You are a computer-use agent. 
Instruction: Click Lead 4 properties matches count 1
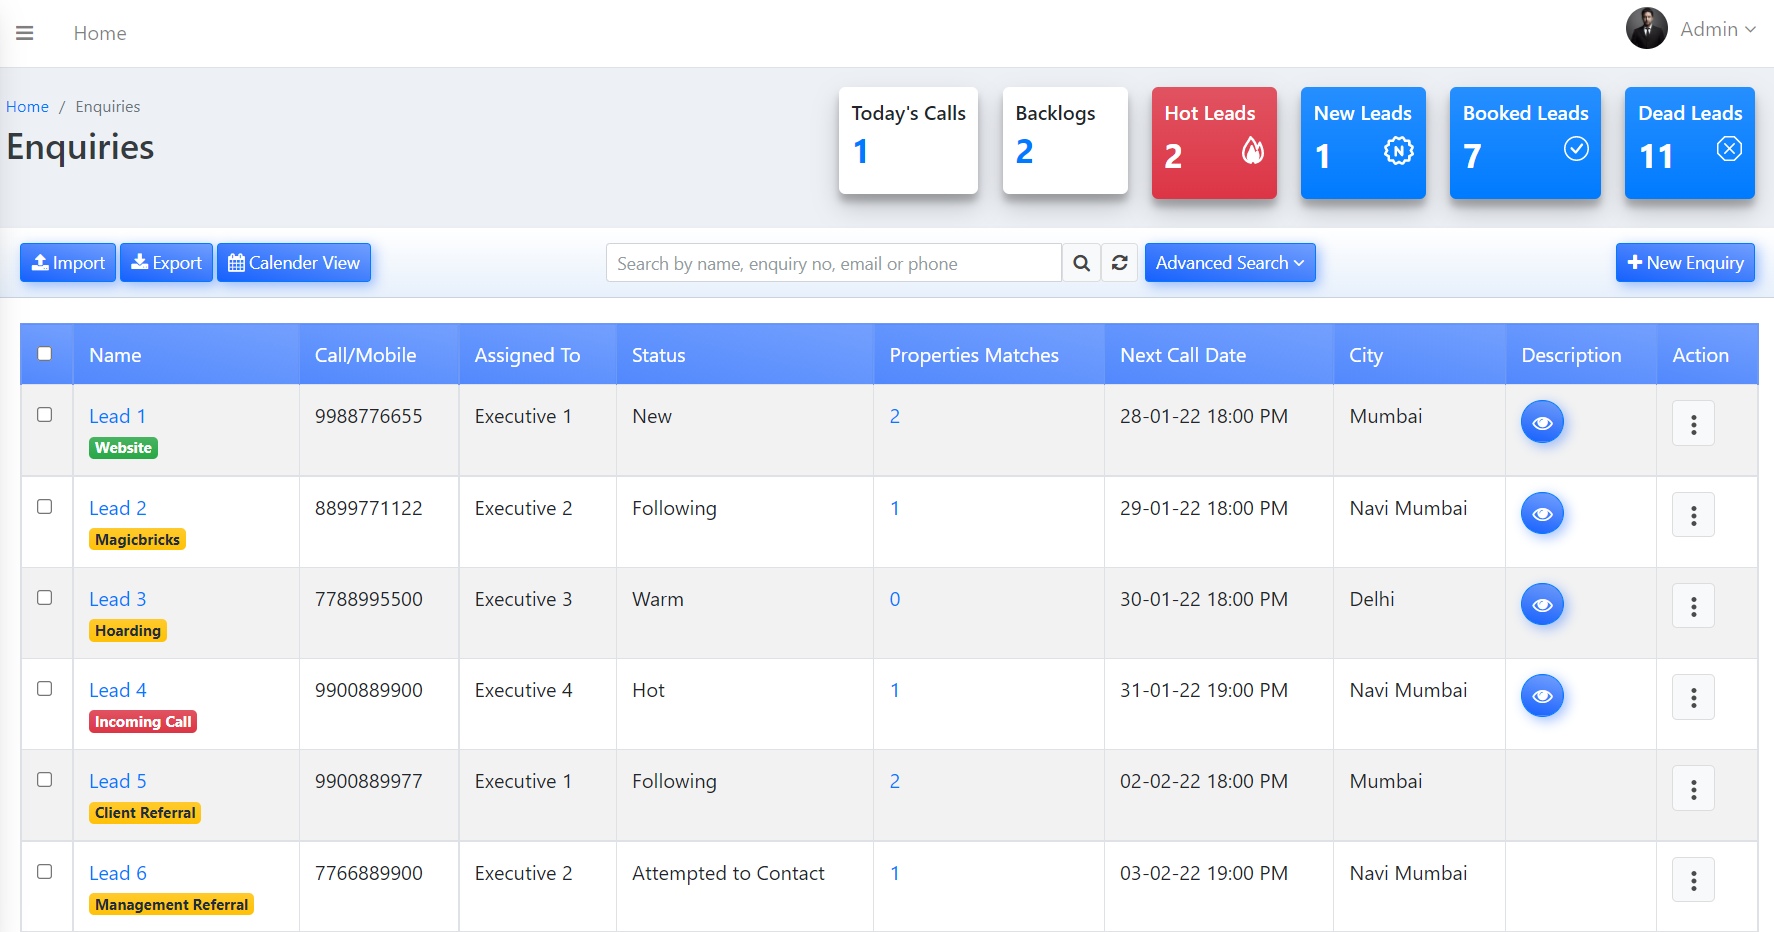(895, 690)
